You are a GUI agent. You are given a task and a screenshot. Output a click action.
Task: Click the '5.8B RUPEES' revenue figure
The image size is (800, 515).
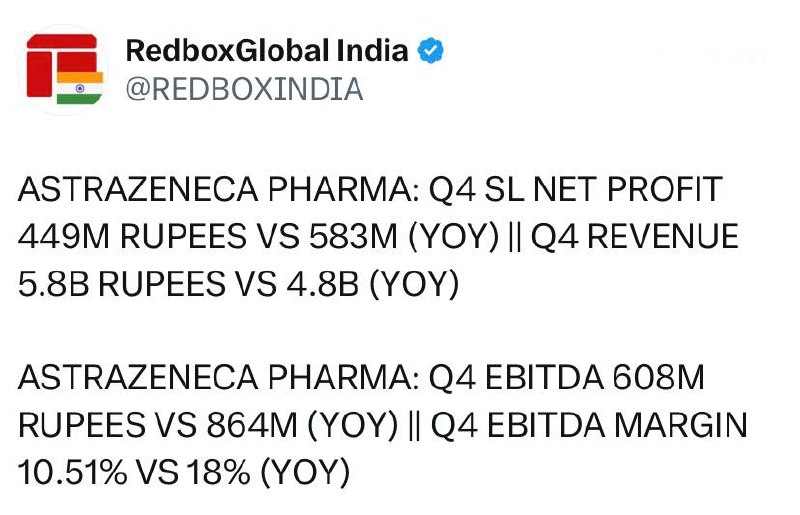tap(121, 284)
